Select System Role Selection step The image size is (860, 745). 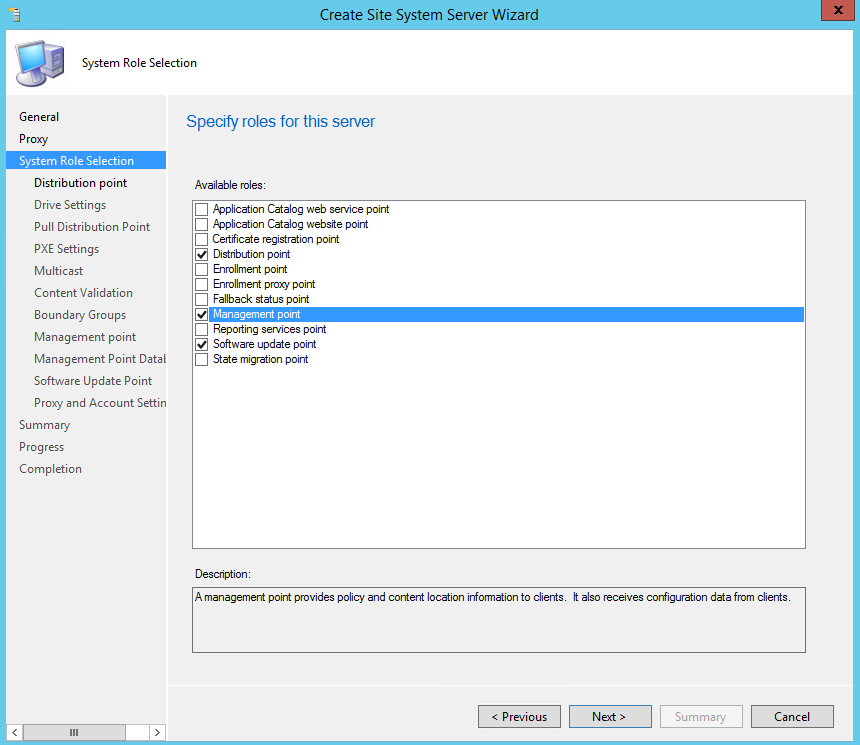click(86, 161)
